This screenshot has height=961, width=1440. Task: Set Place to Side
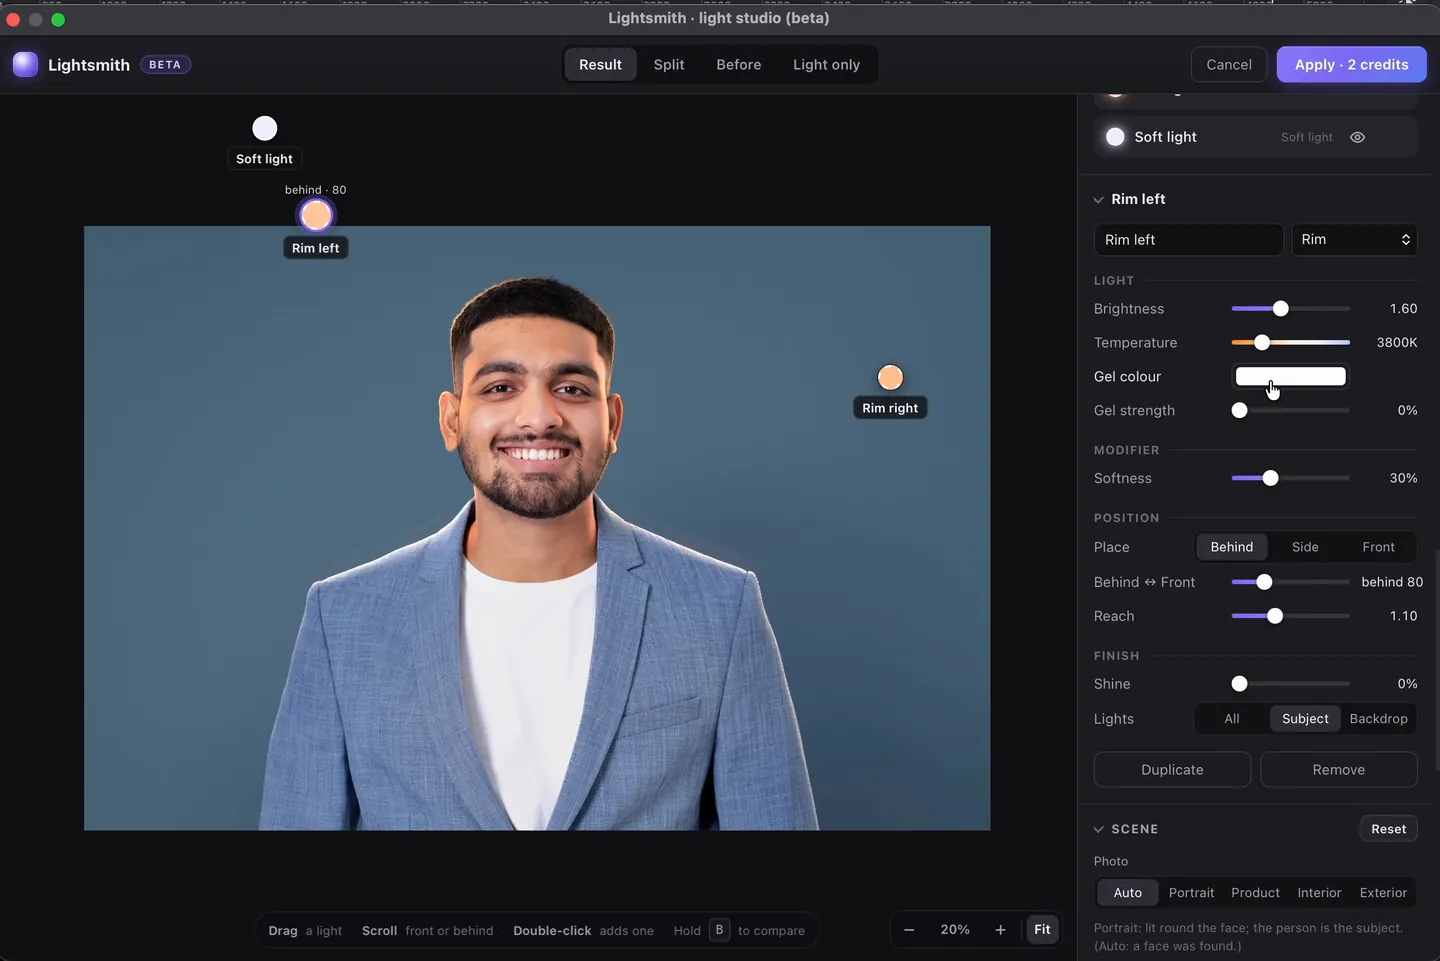coord(1305,547)
